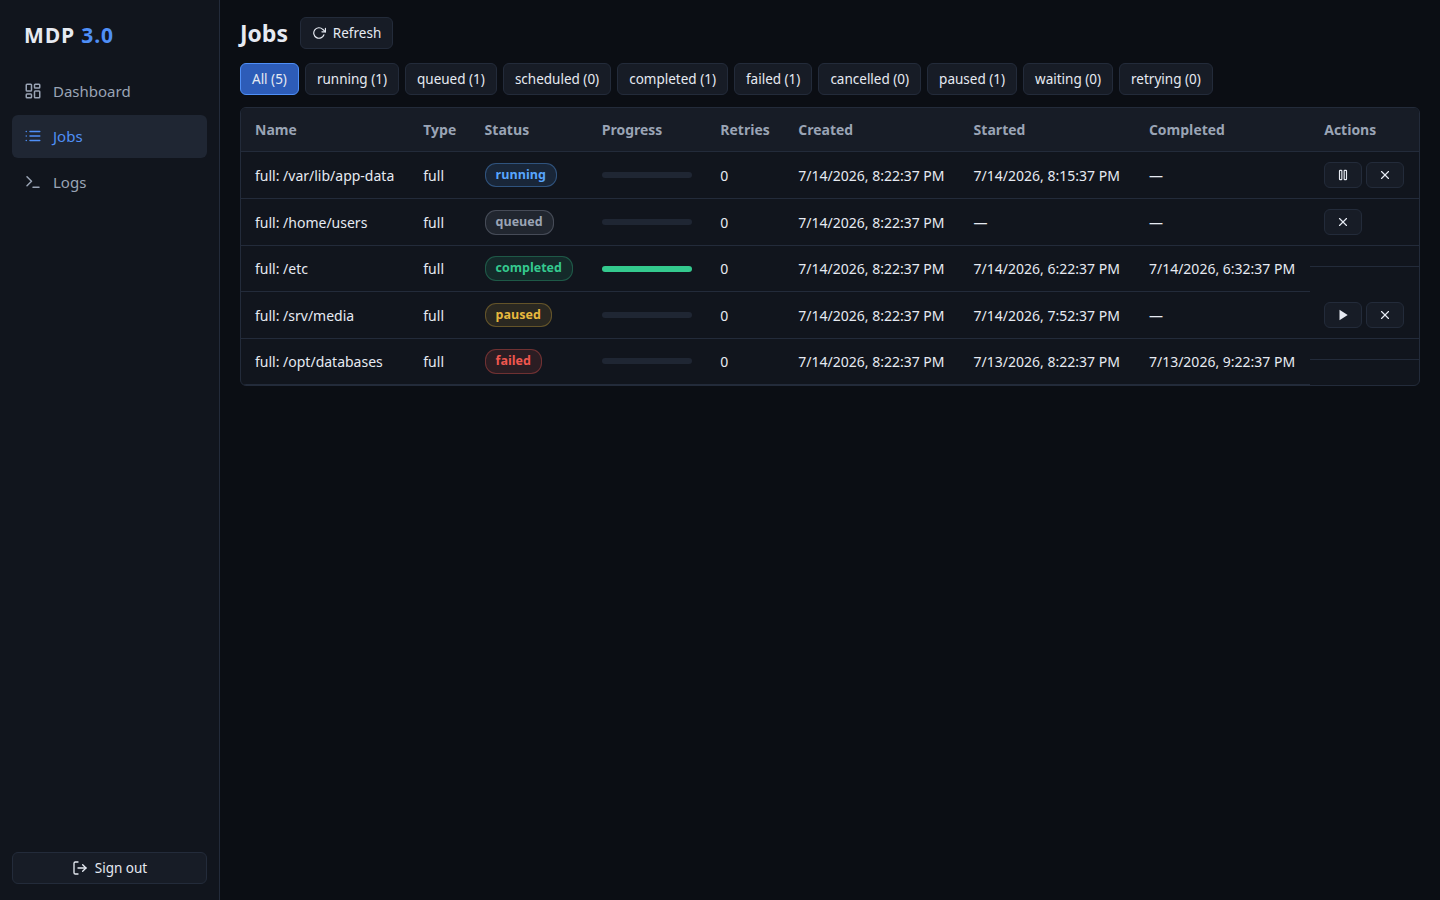Filter jobs by paused (1)
Viewport: 1440px width, 900px height.
click(x=972, y=79)
